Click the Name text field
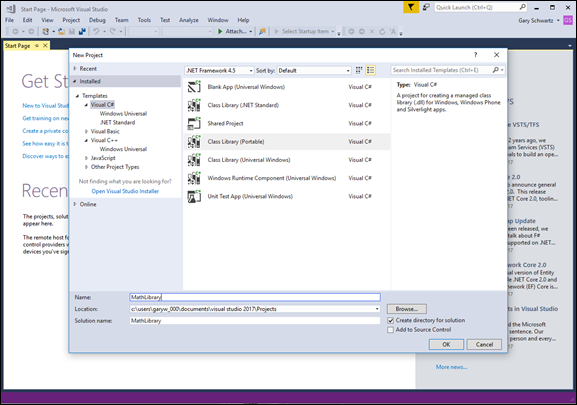This screenshot has width=577, height=405. (x=255, y=297)
